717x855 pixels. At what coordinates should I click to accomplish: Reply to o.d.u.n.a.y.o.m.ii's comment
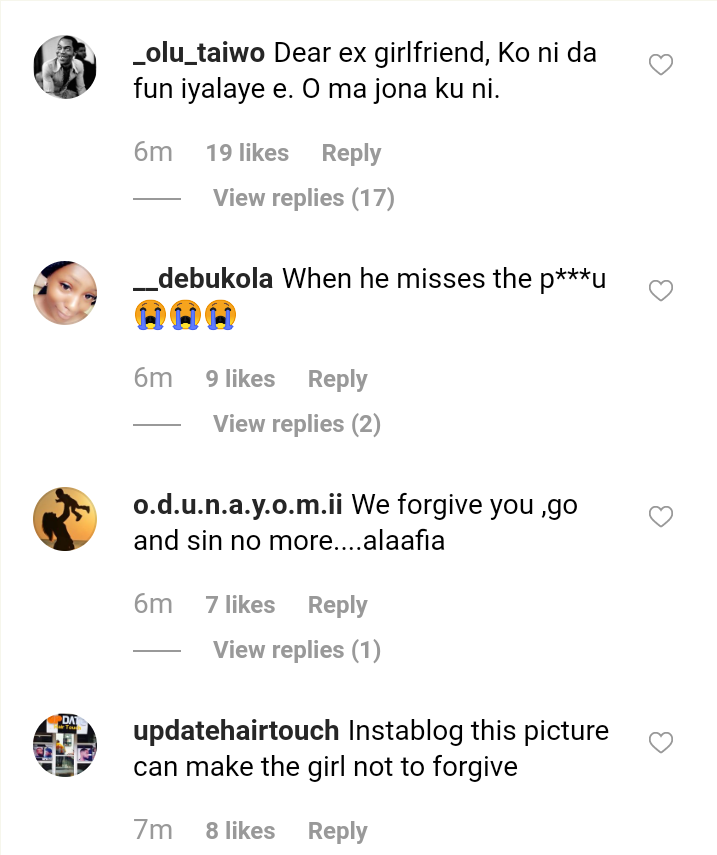click(x=337, y=605)
